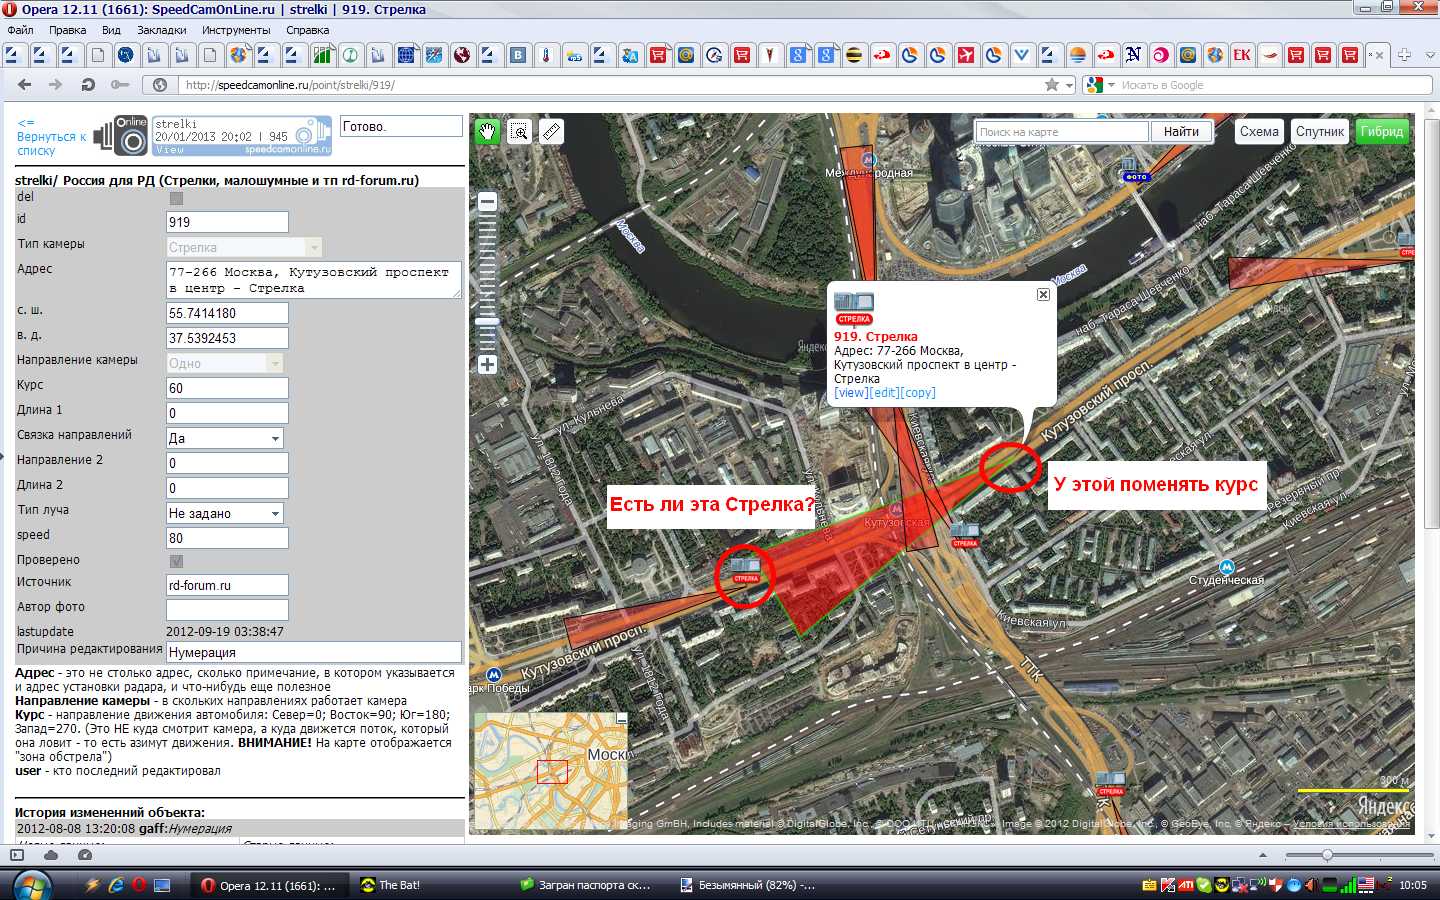Launch Internet Explorer from quick launch
This screenshot has width=1440, height=900.
[116, 885]
